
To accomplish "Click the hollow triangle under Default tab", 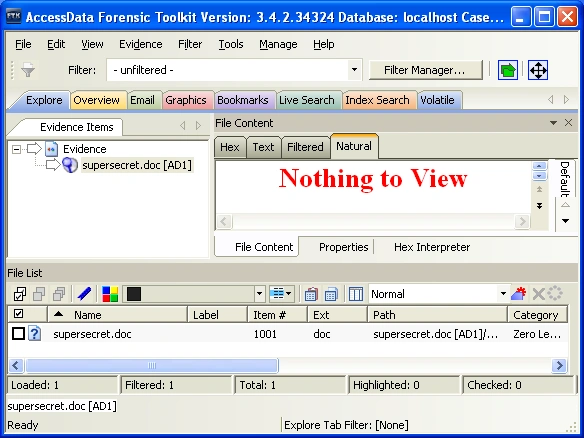I will (565, 205).
